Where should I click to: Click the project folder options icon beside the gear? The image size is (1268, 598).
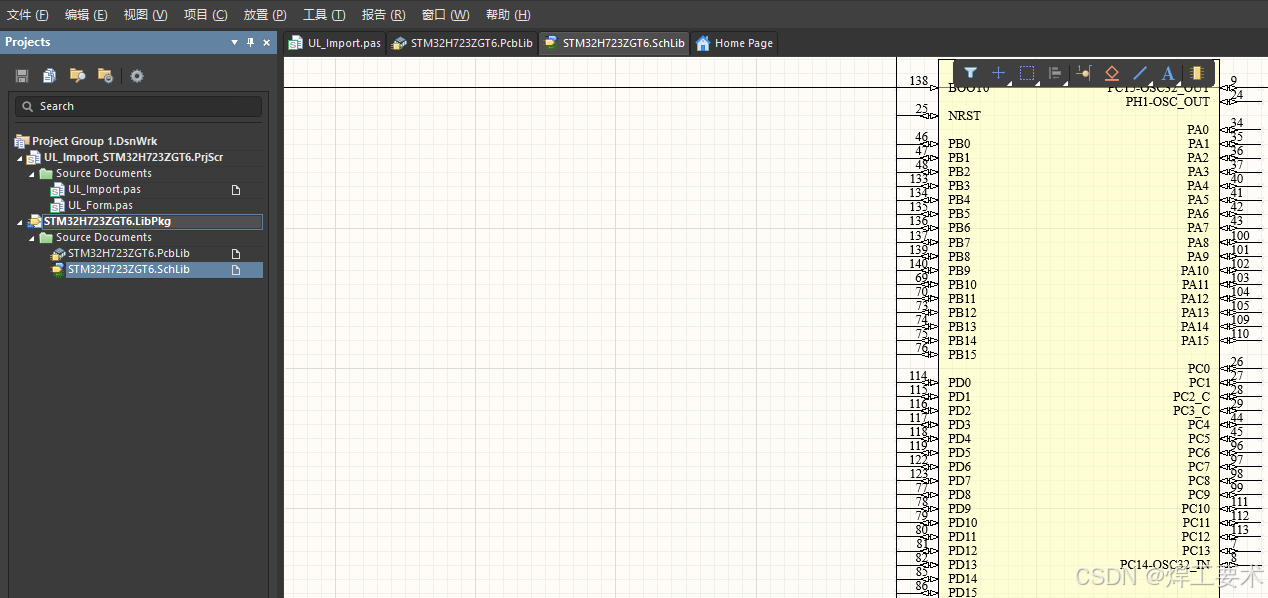105,76
